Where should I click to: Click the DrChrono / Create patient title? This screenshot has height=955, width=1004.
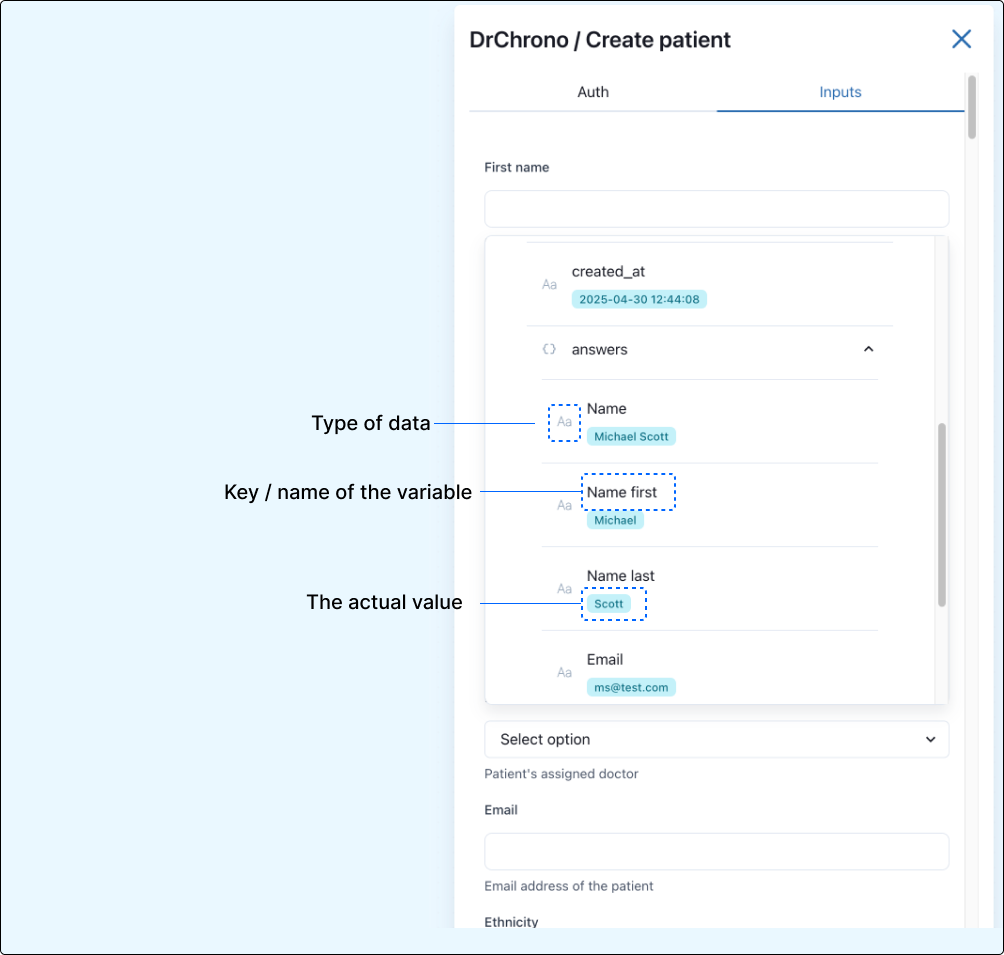599,40
